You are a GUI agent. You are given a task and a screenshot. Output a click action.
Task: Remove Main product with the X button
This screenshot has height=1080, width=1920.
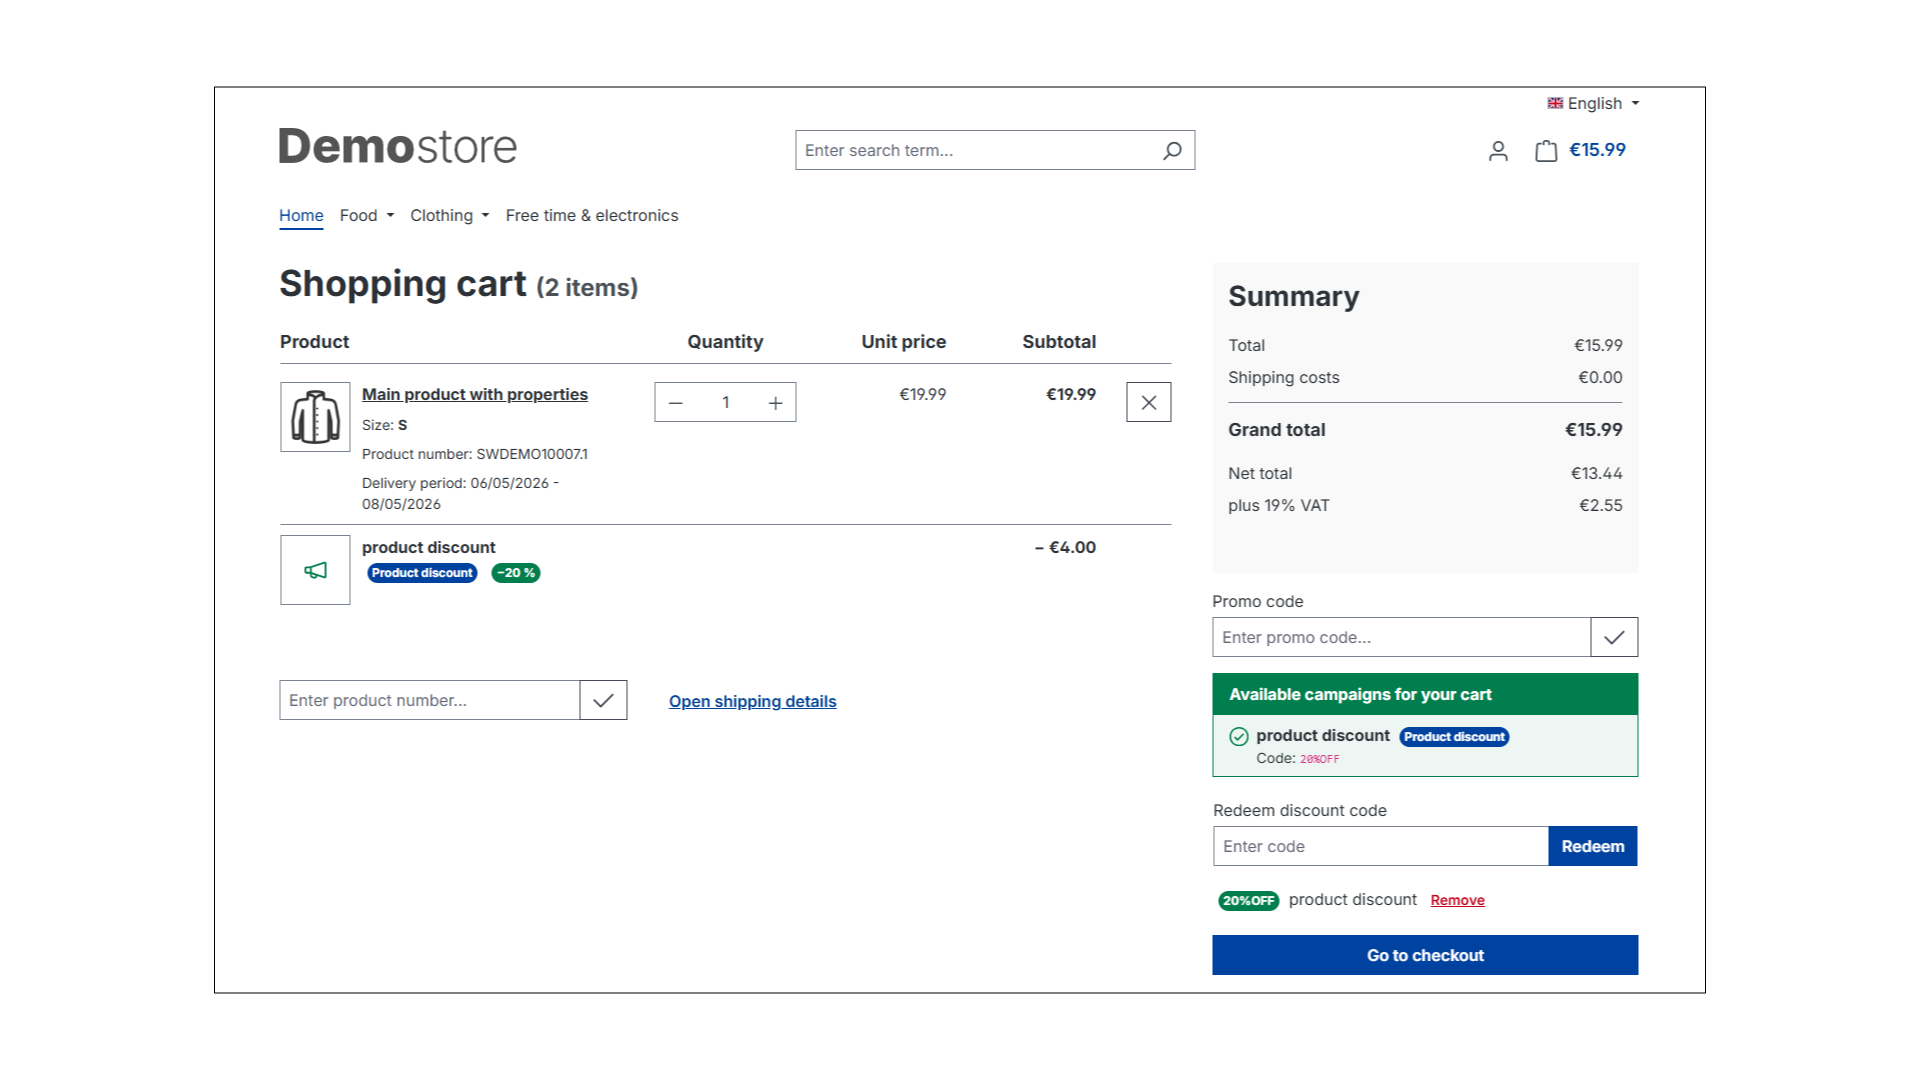[1148, 402]
